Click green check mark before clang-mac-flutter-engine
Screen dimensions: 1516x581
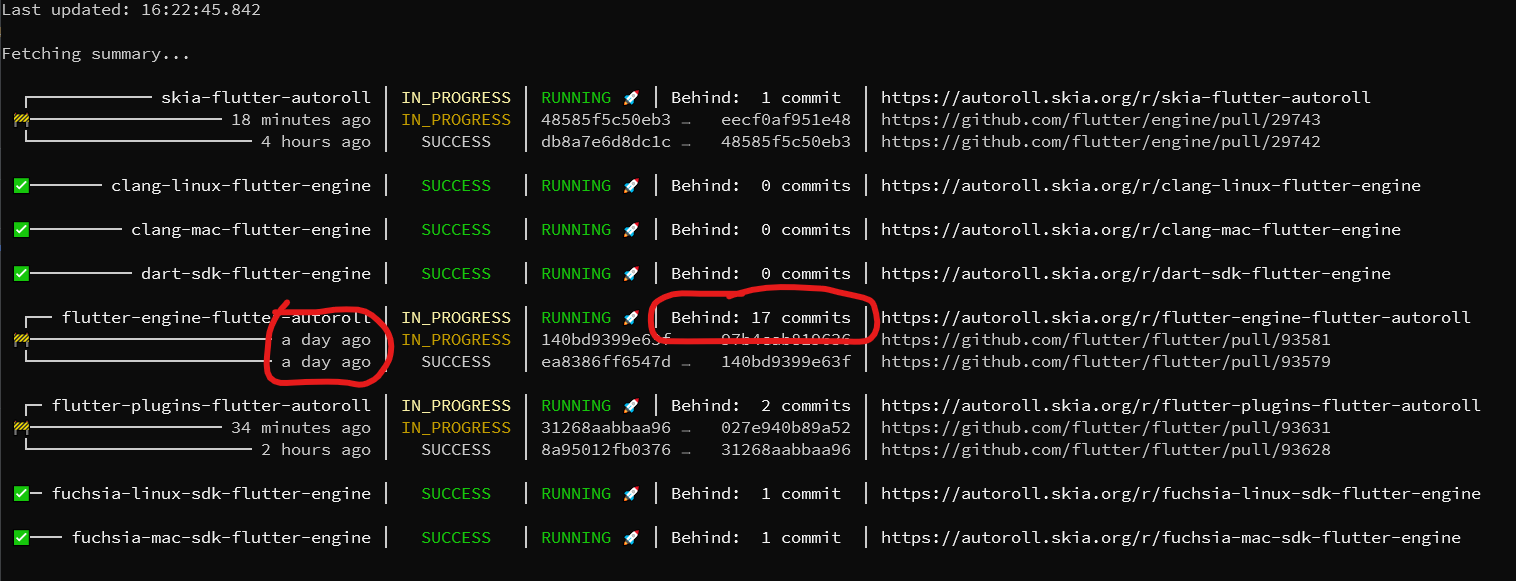(x=21, y=230)
